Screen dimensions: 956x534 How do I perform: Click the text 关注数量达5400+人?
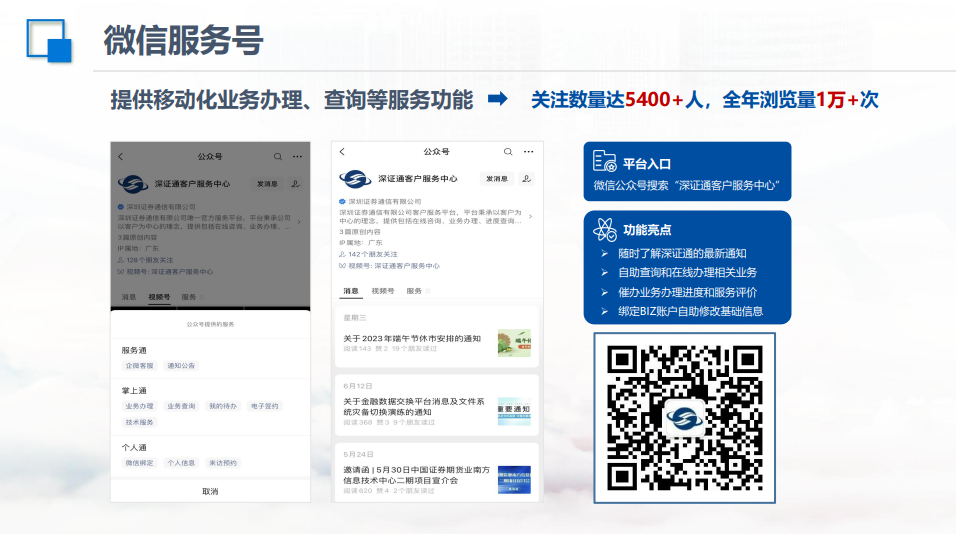[617, 99]
